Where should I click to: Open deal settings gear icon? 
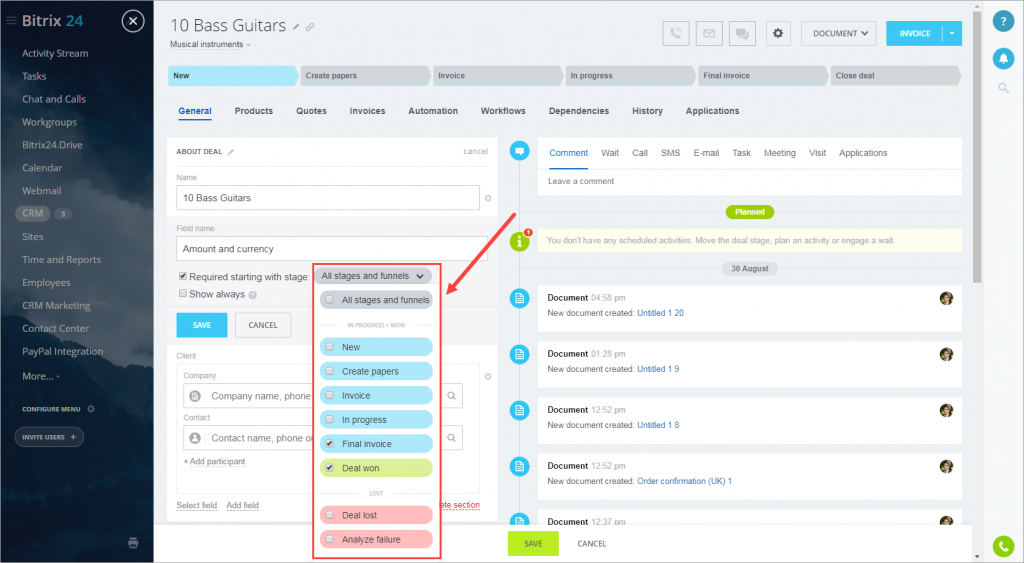click(777, 33)
